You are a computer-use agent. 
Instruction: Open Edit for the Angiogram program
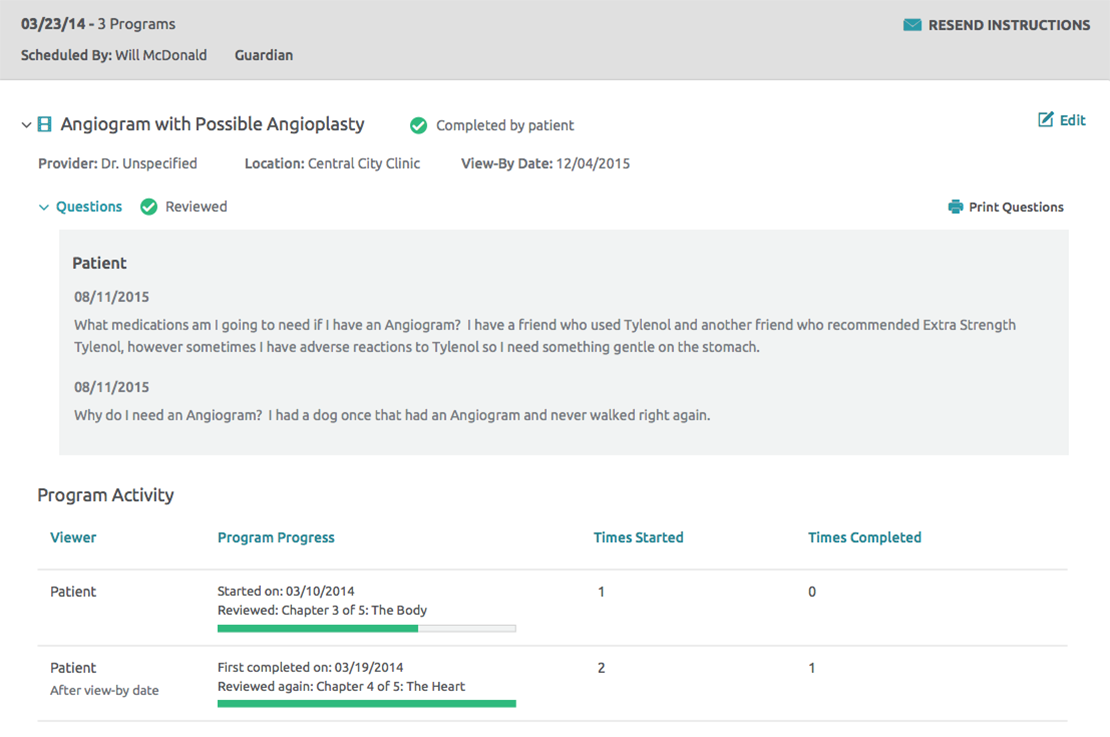point(1072,120)
